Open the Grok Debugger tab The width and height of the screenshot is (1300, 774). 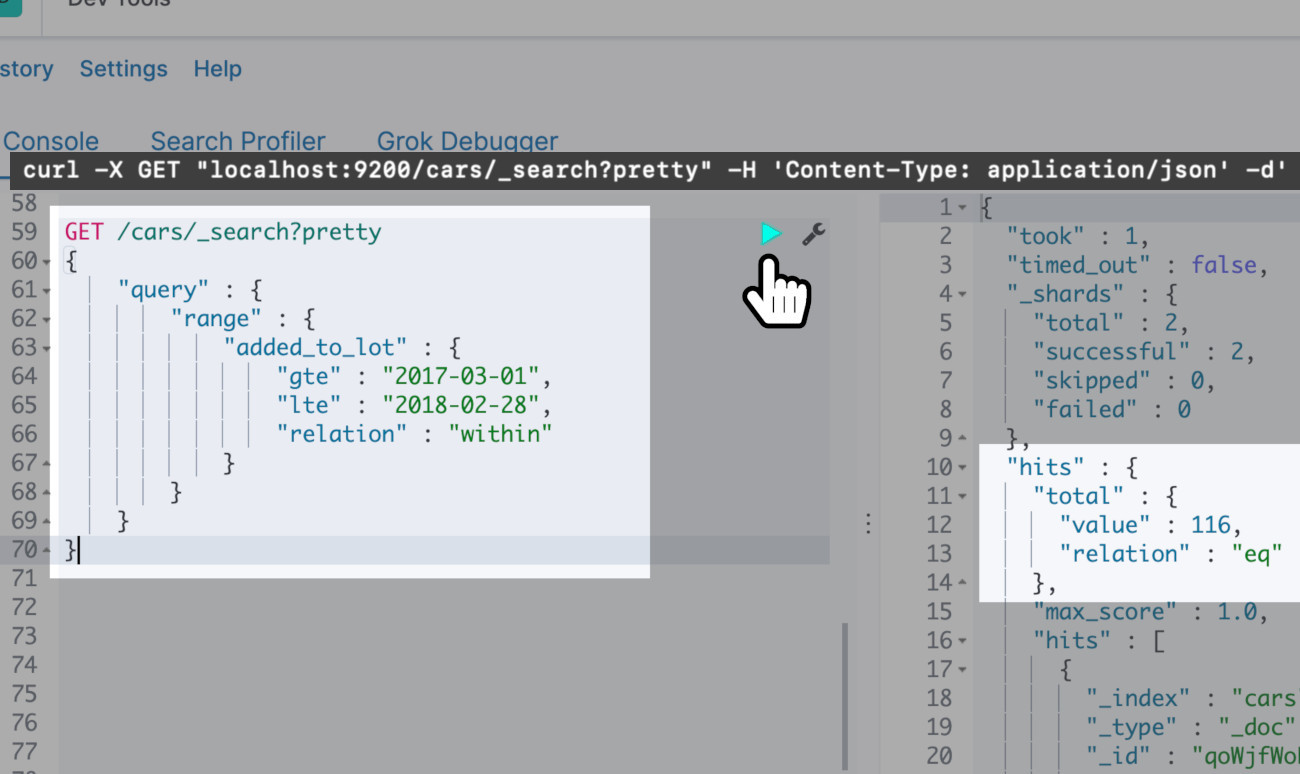pyautogui.click(x=467, y=141)
